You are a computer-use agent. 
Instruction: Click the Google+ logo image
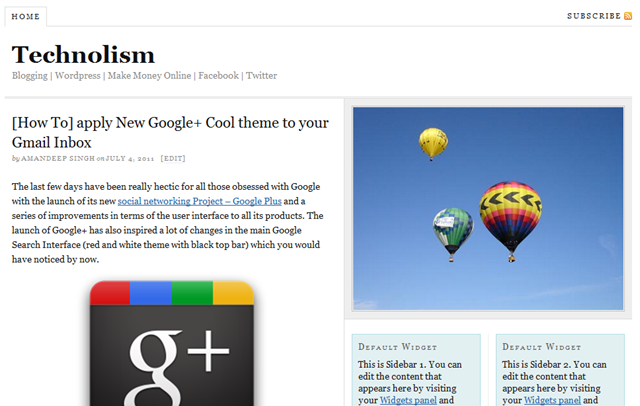click(173, 343)
